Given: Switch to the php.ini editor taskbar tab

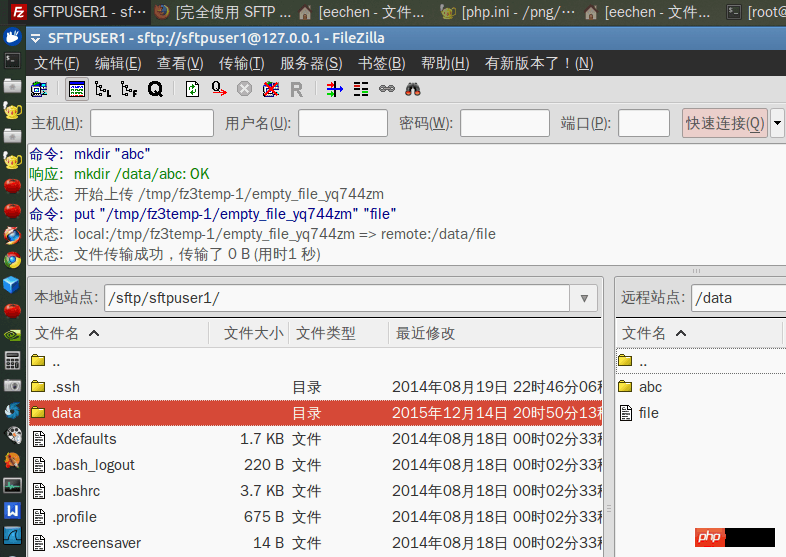Looking at the screenshot, I should tap(507, 12).
